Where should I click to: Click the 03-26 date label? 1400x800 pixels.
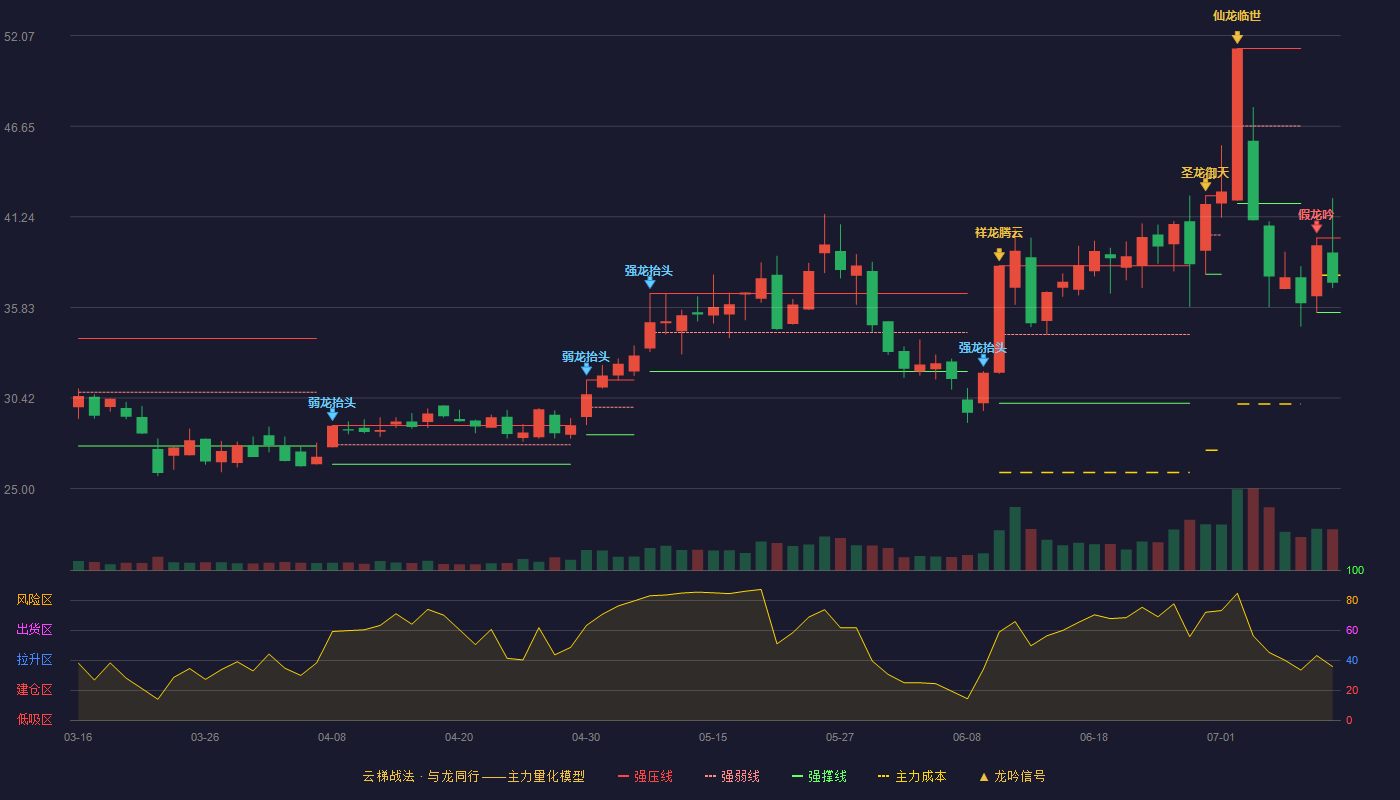pos(205,737)
